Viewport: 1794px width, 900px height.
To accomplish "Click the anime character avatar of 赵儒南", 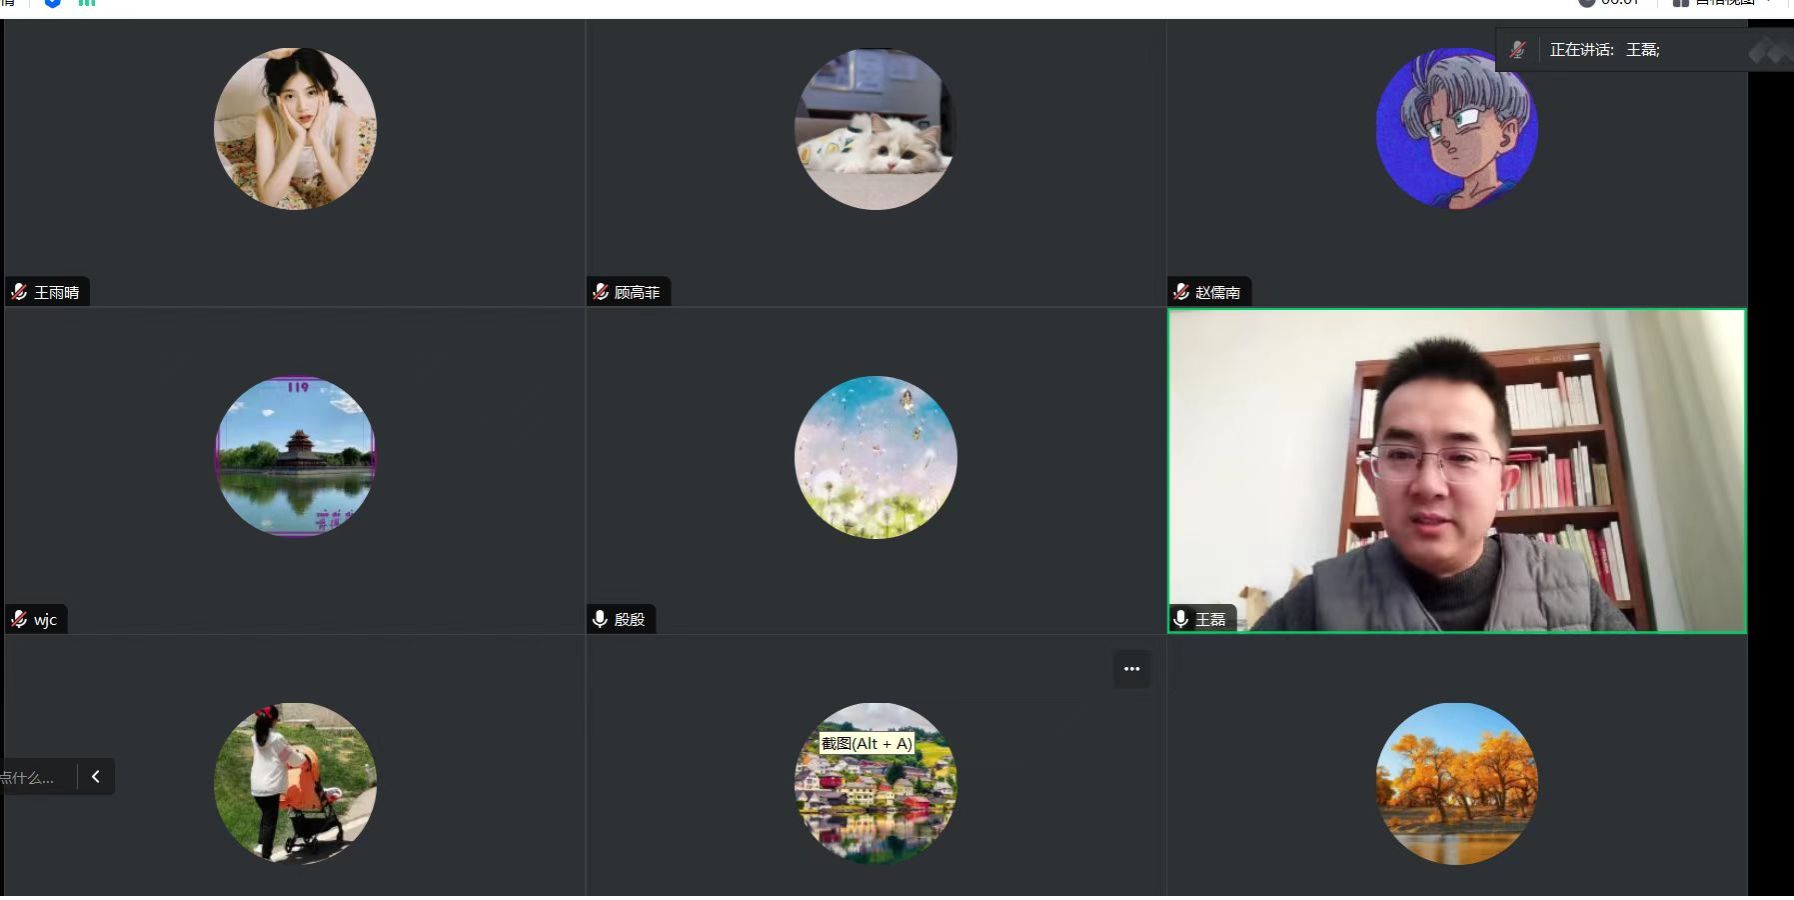I will tap(1457, 129).
